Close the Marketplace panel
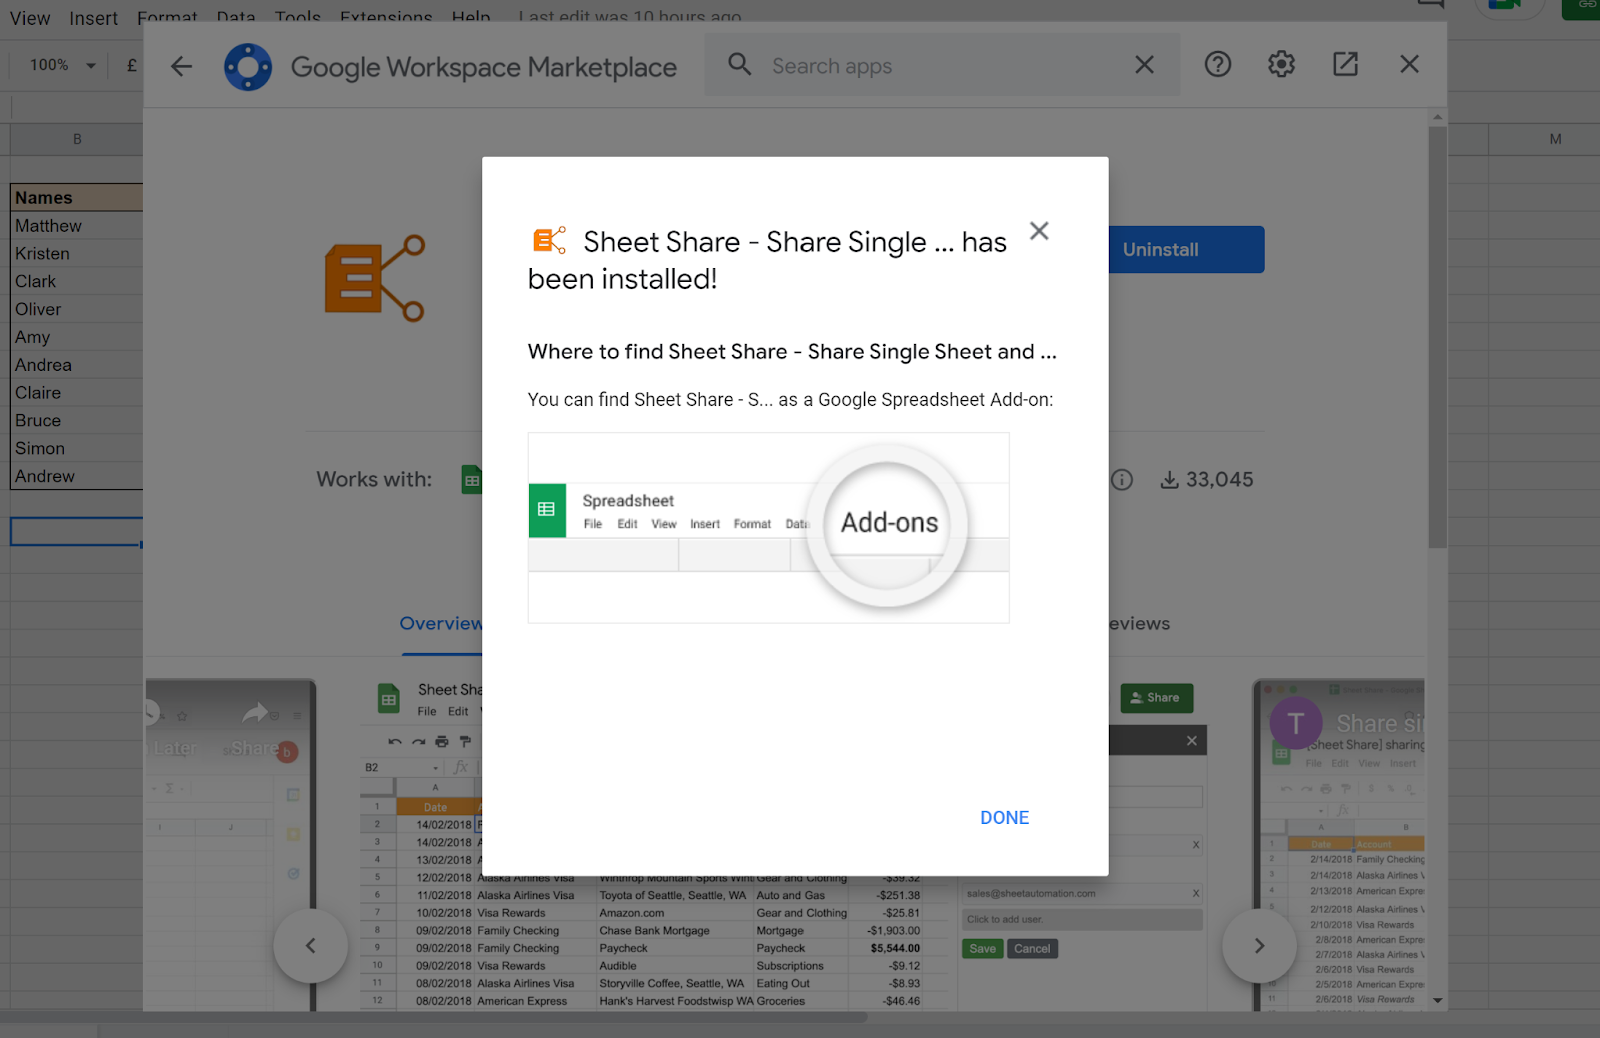 (x=1409, y=65)
